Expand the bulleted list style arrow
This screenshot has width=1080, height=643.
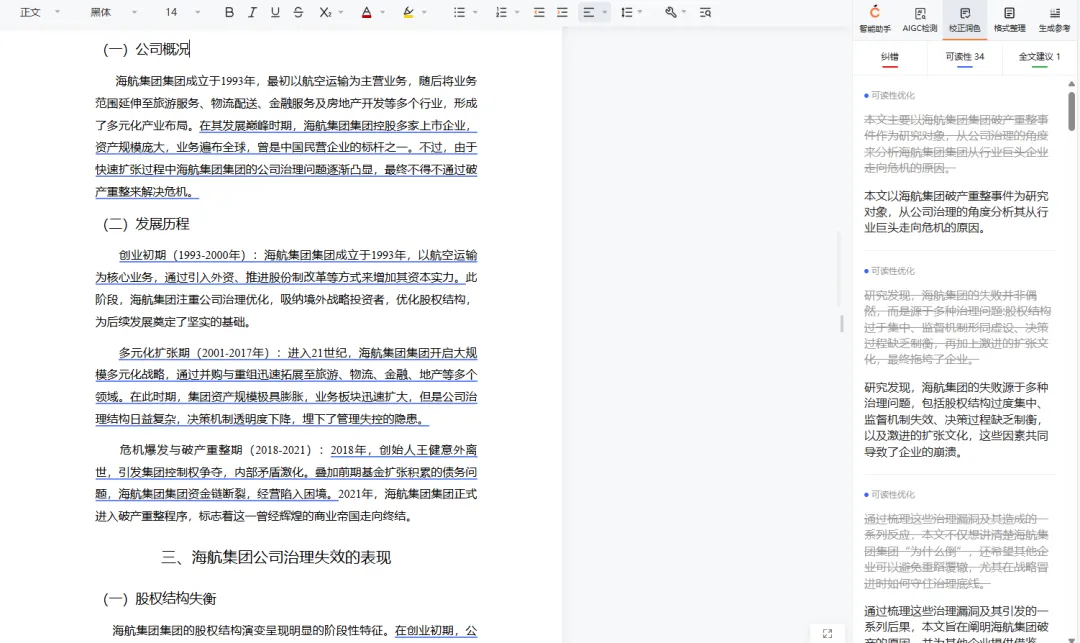coord(475,12)
